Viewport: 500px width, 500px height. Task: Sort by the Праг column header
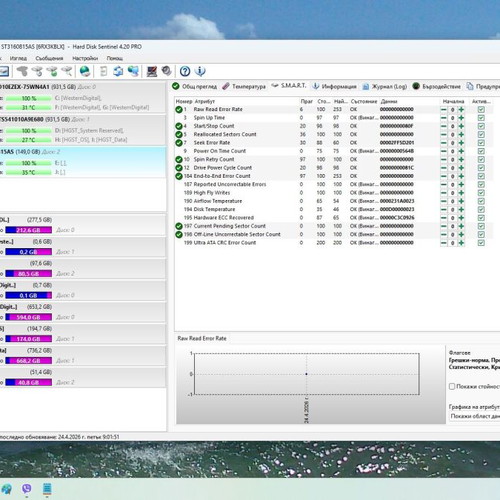pos(307,101)
